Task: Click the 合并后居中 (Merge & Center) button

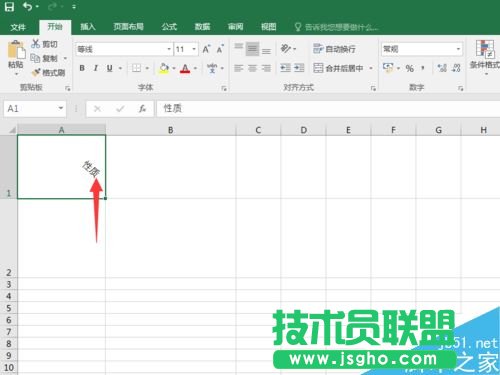Action: [339, 68]
